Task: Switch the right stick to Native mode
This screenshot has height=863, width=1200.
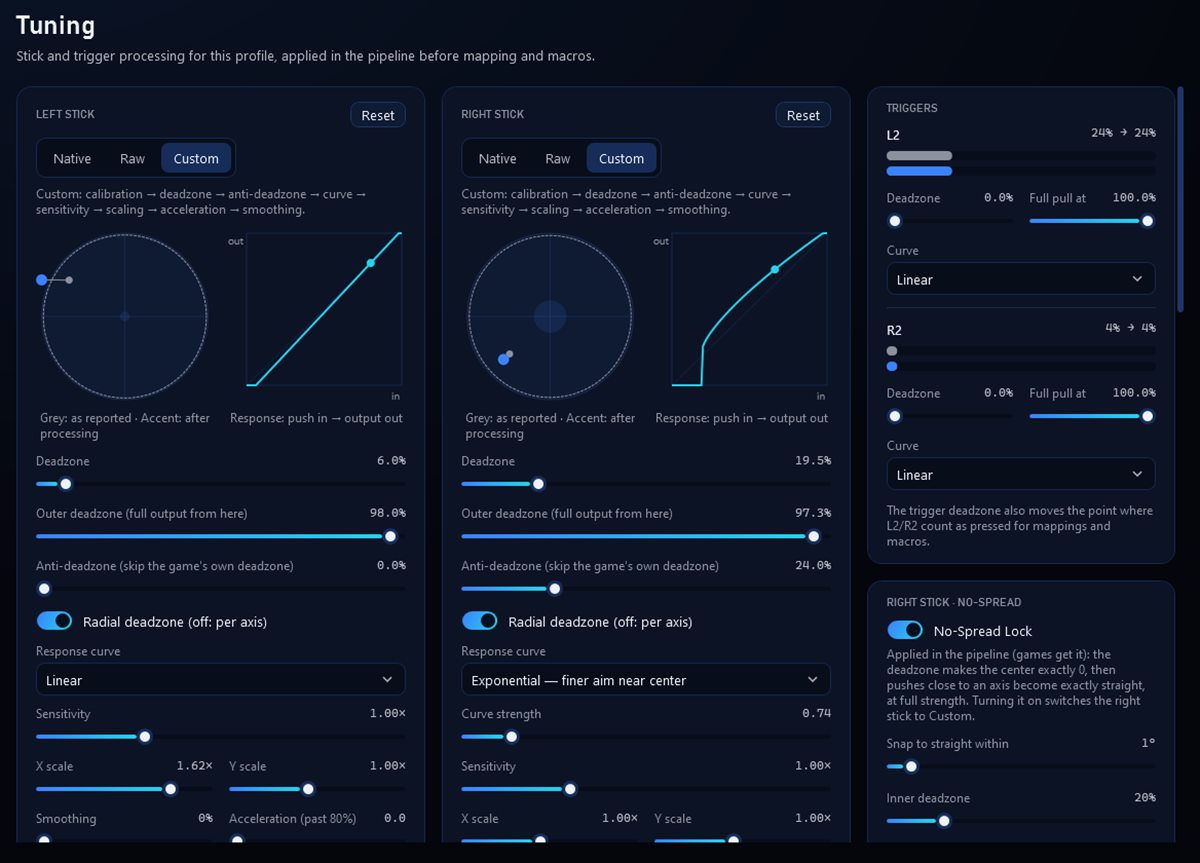Action: click(497, 158)
